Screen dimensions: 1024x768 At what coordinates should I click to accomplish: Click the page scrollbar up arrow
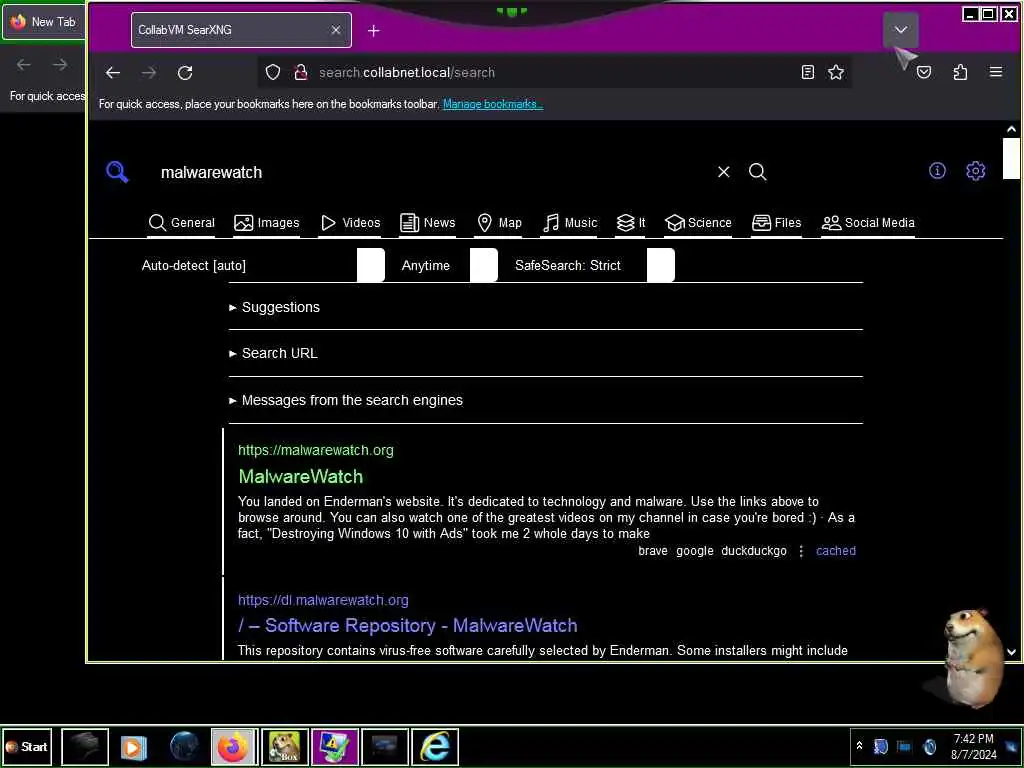coord(1011,129)
